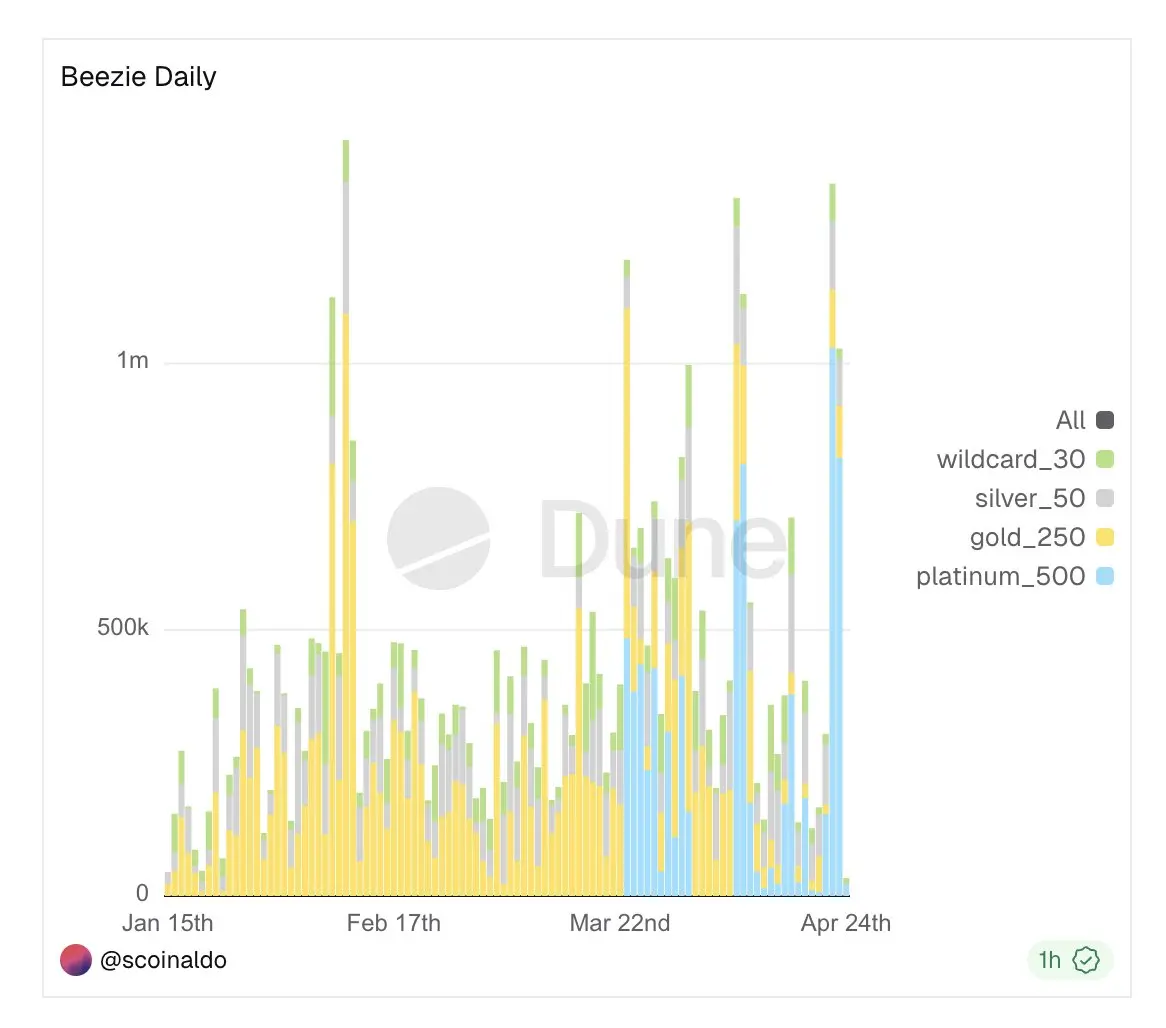The width and height of the screenshot is (1166, 1028).
Task: Select the silver_50 legend label
Action: coord(1029,498)
